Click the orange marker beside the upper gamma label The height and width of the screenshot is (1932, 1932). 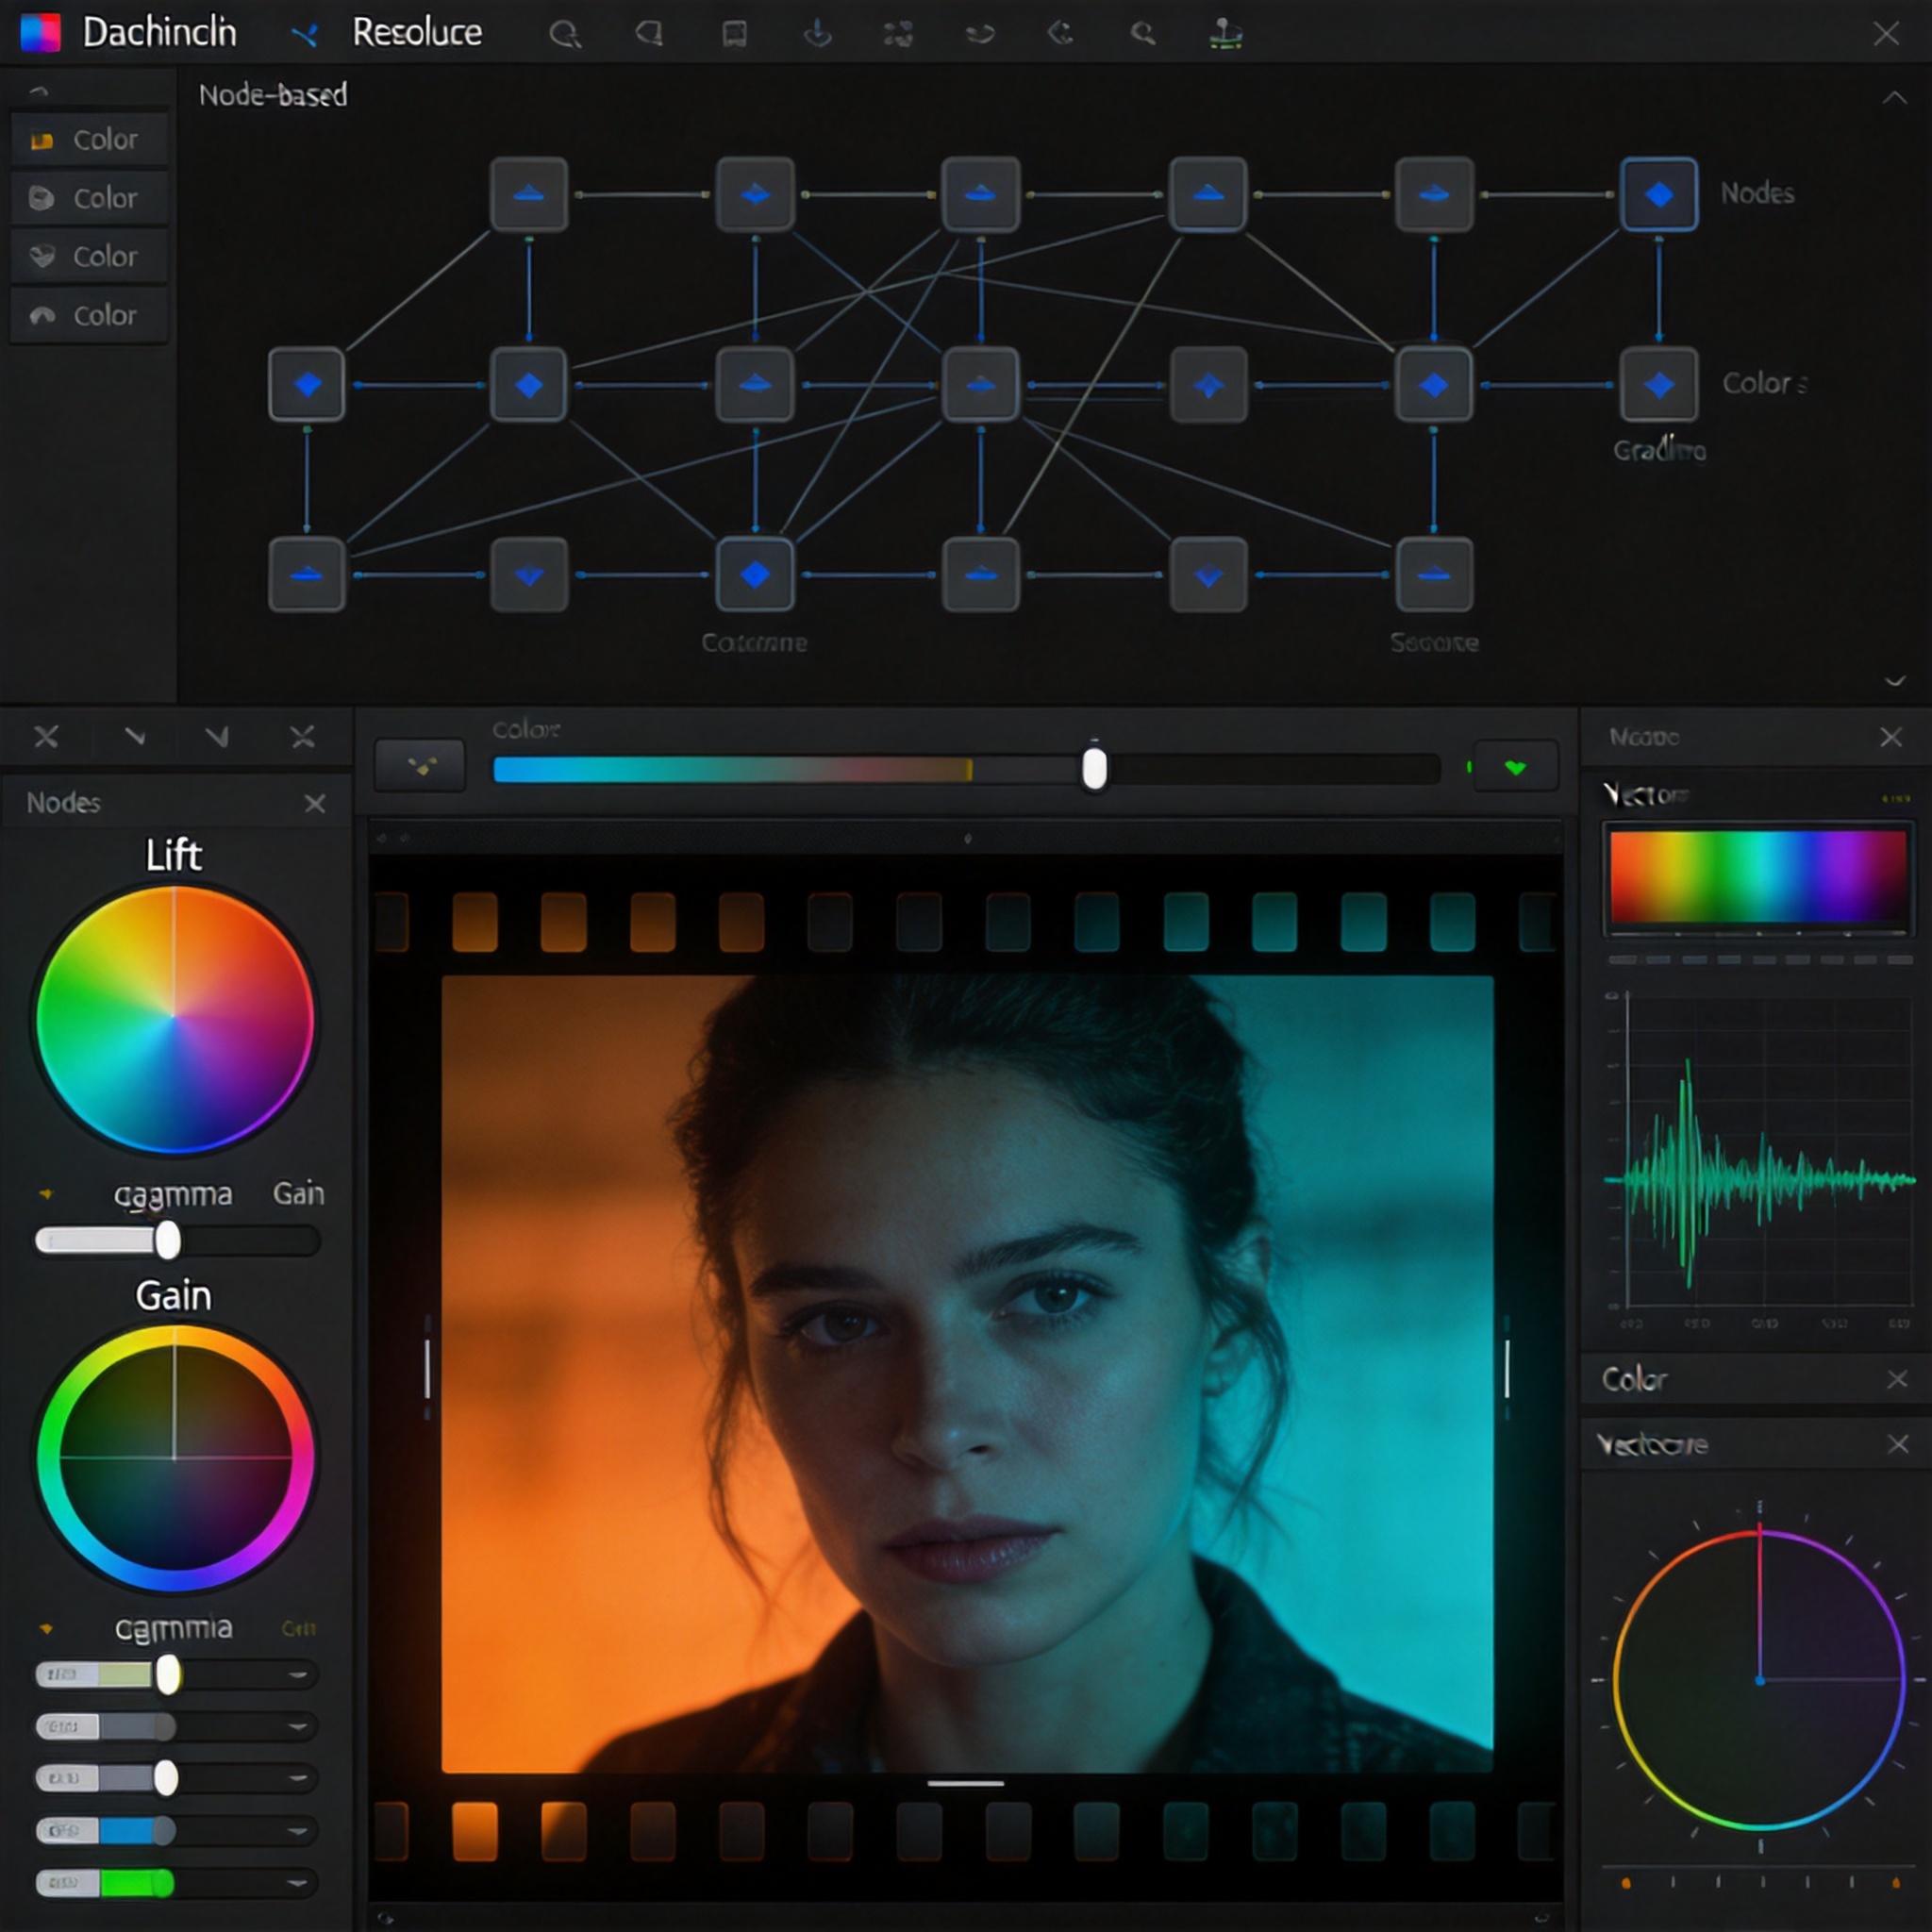(x=45, y=1193)
